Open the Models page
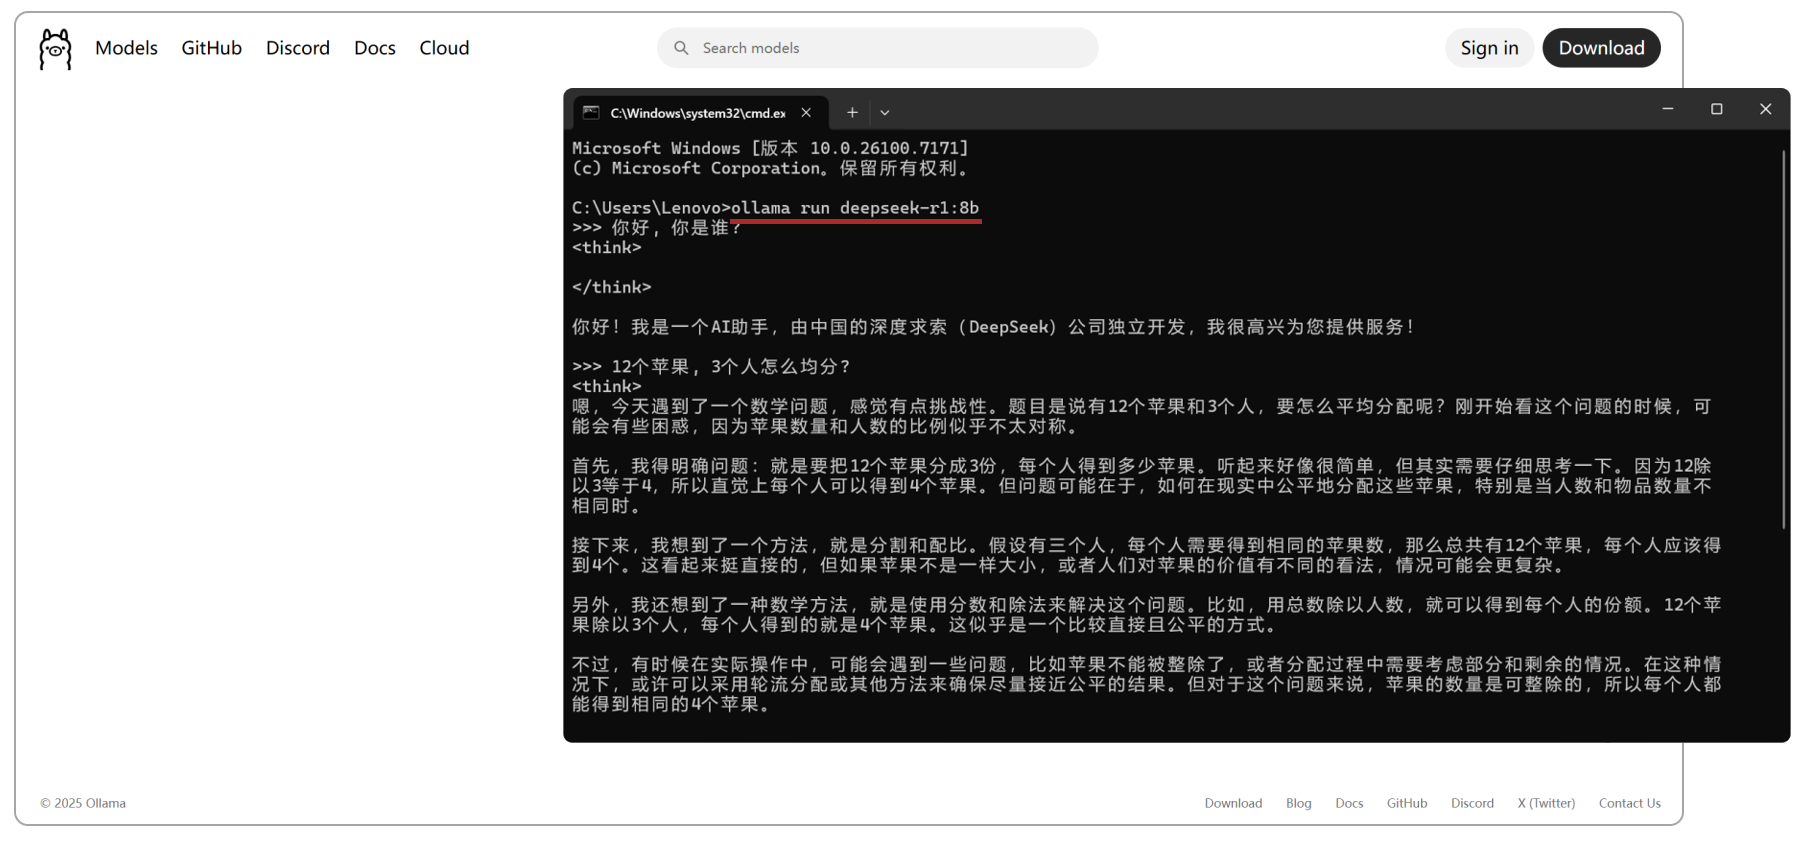This screenshot has width=1809, height=846. [x=126, y=48]
